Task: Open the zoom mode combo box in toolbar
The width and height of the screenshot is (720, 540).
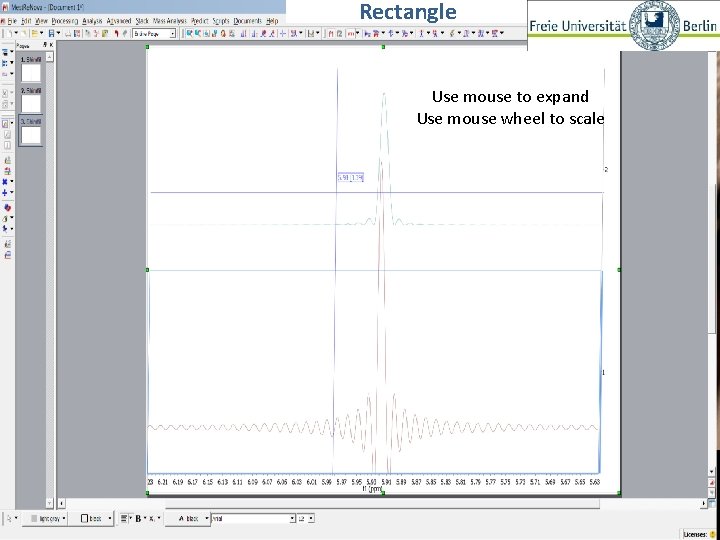Action: [154, 34]
